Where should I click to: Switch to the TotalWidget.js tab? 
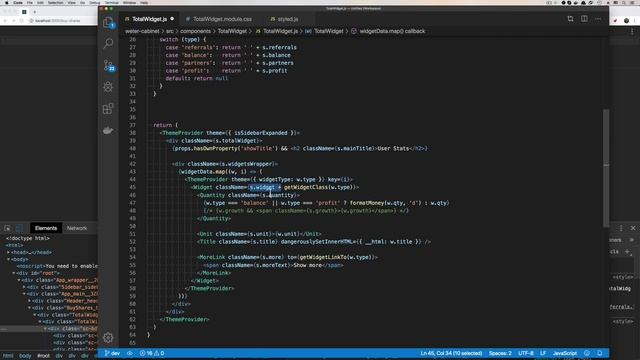pos(149,19)
